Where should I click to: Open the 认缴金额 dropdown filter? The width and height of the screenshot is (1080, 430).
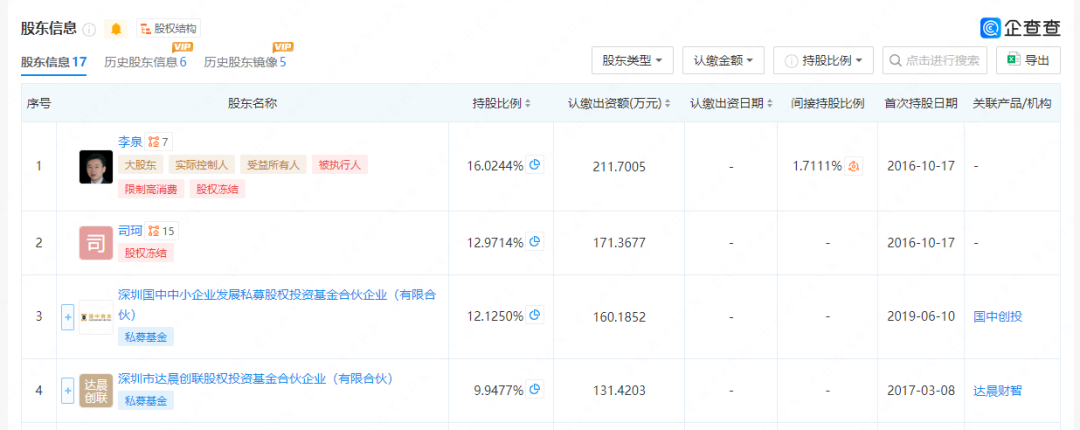click(724, 61)
